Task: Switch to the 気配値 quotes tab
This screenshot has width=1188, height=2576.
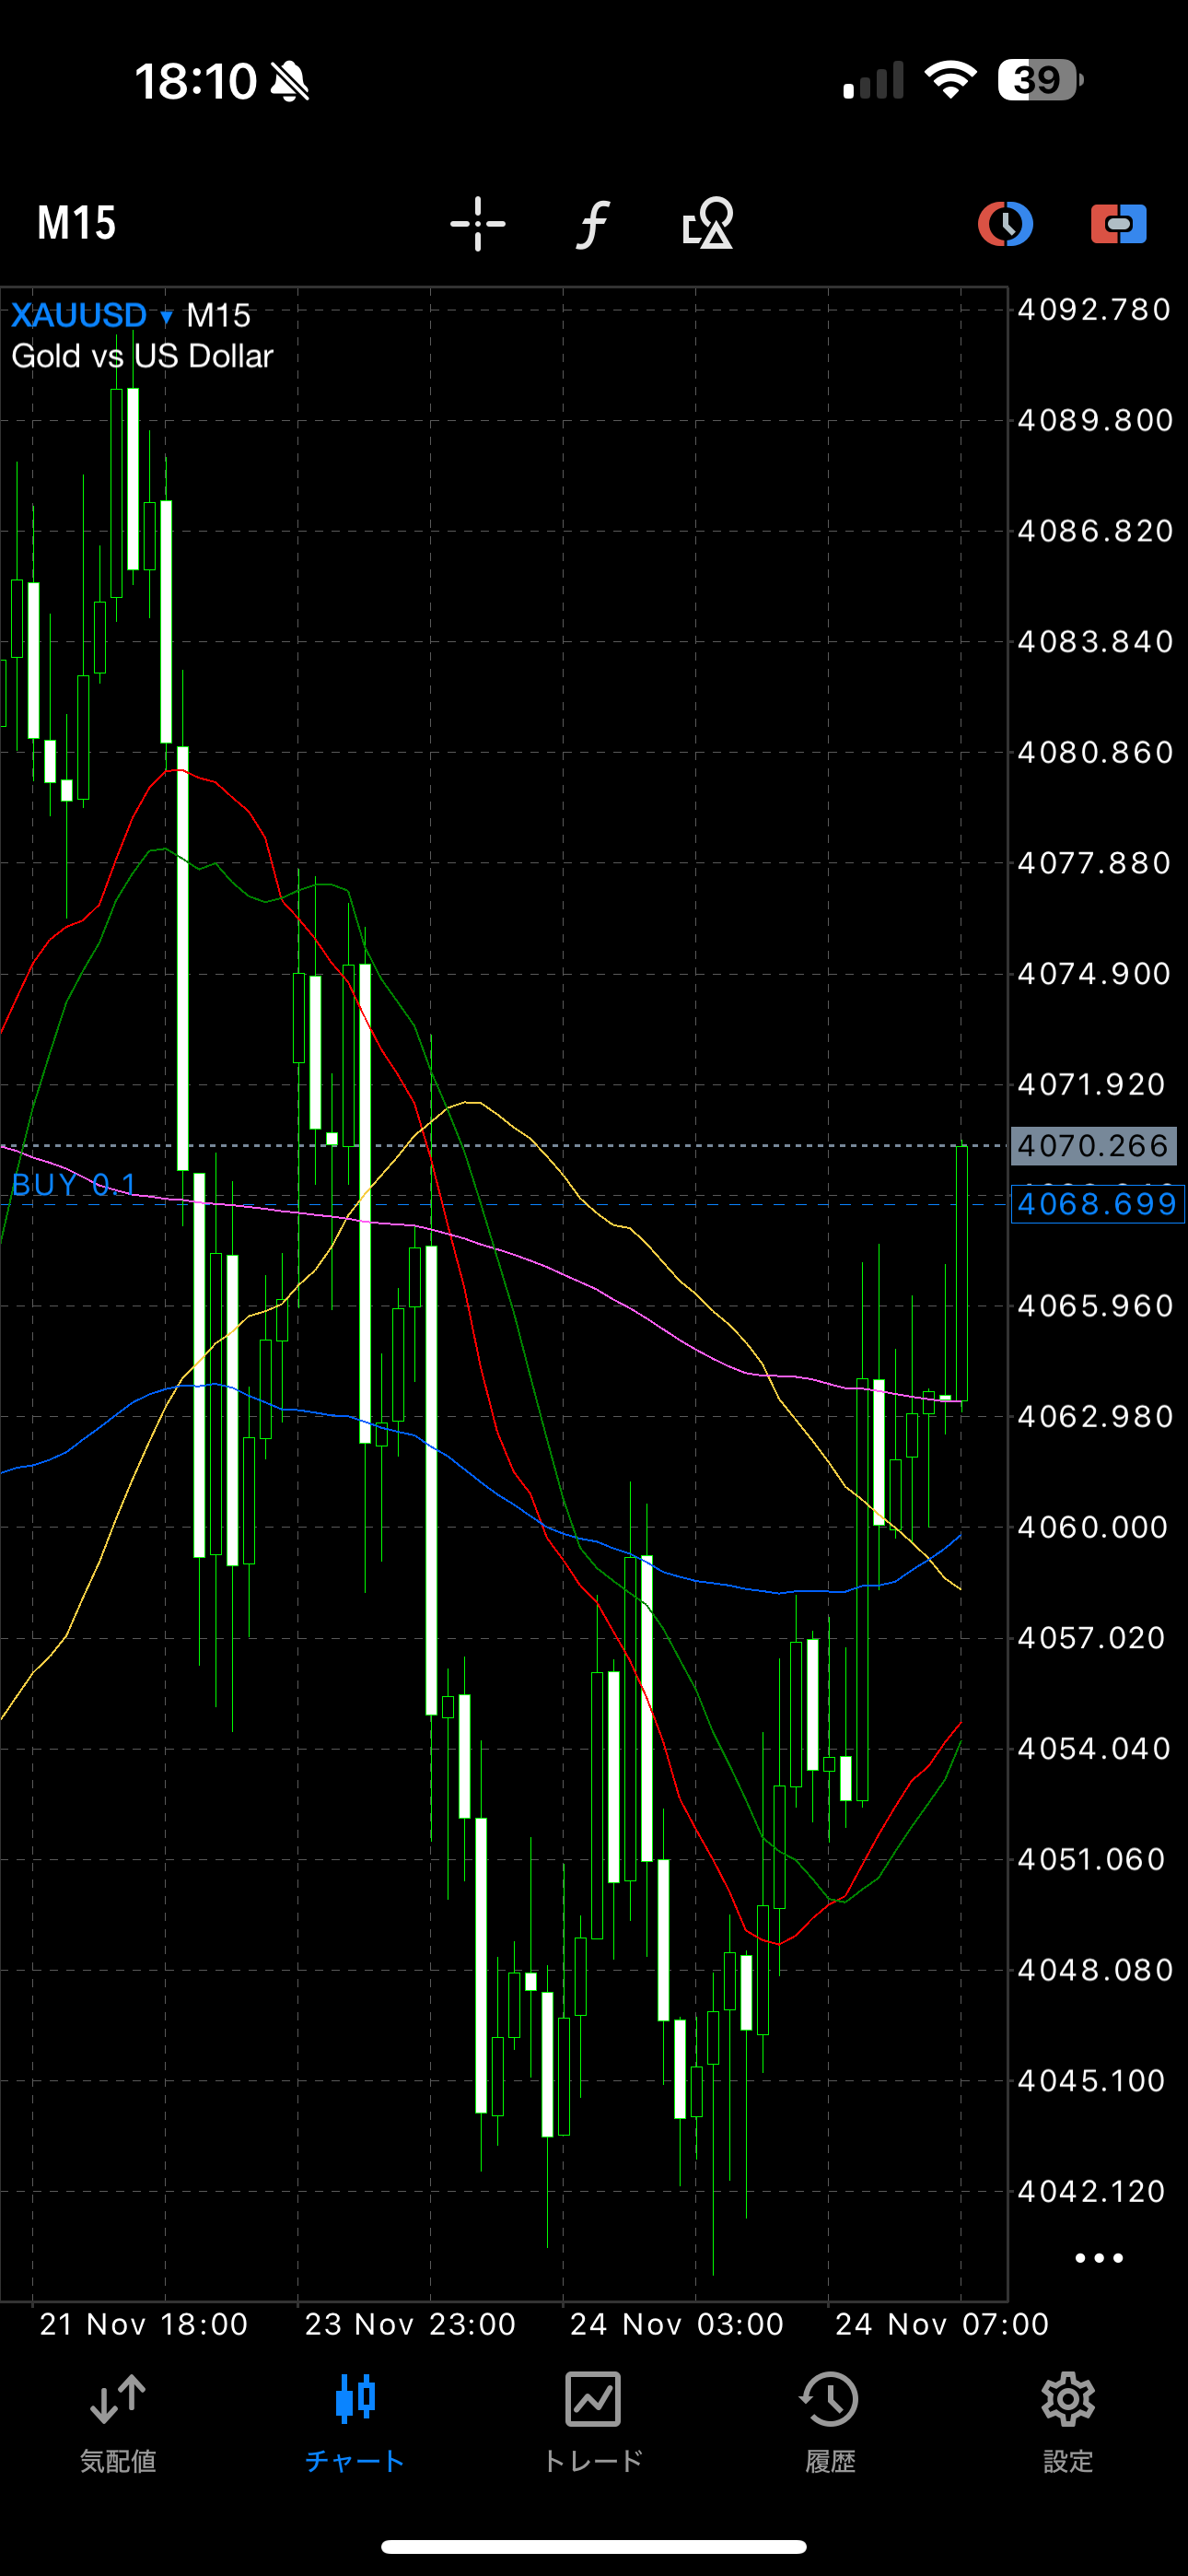Action: point(118,2422)
